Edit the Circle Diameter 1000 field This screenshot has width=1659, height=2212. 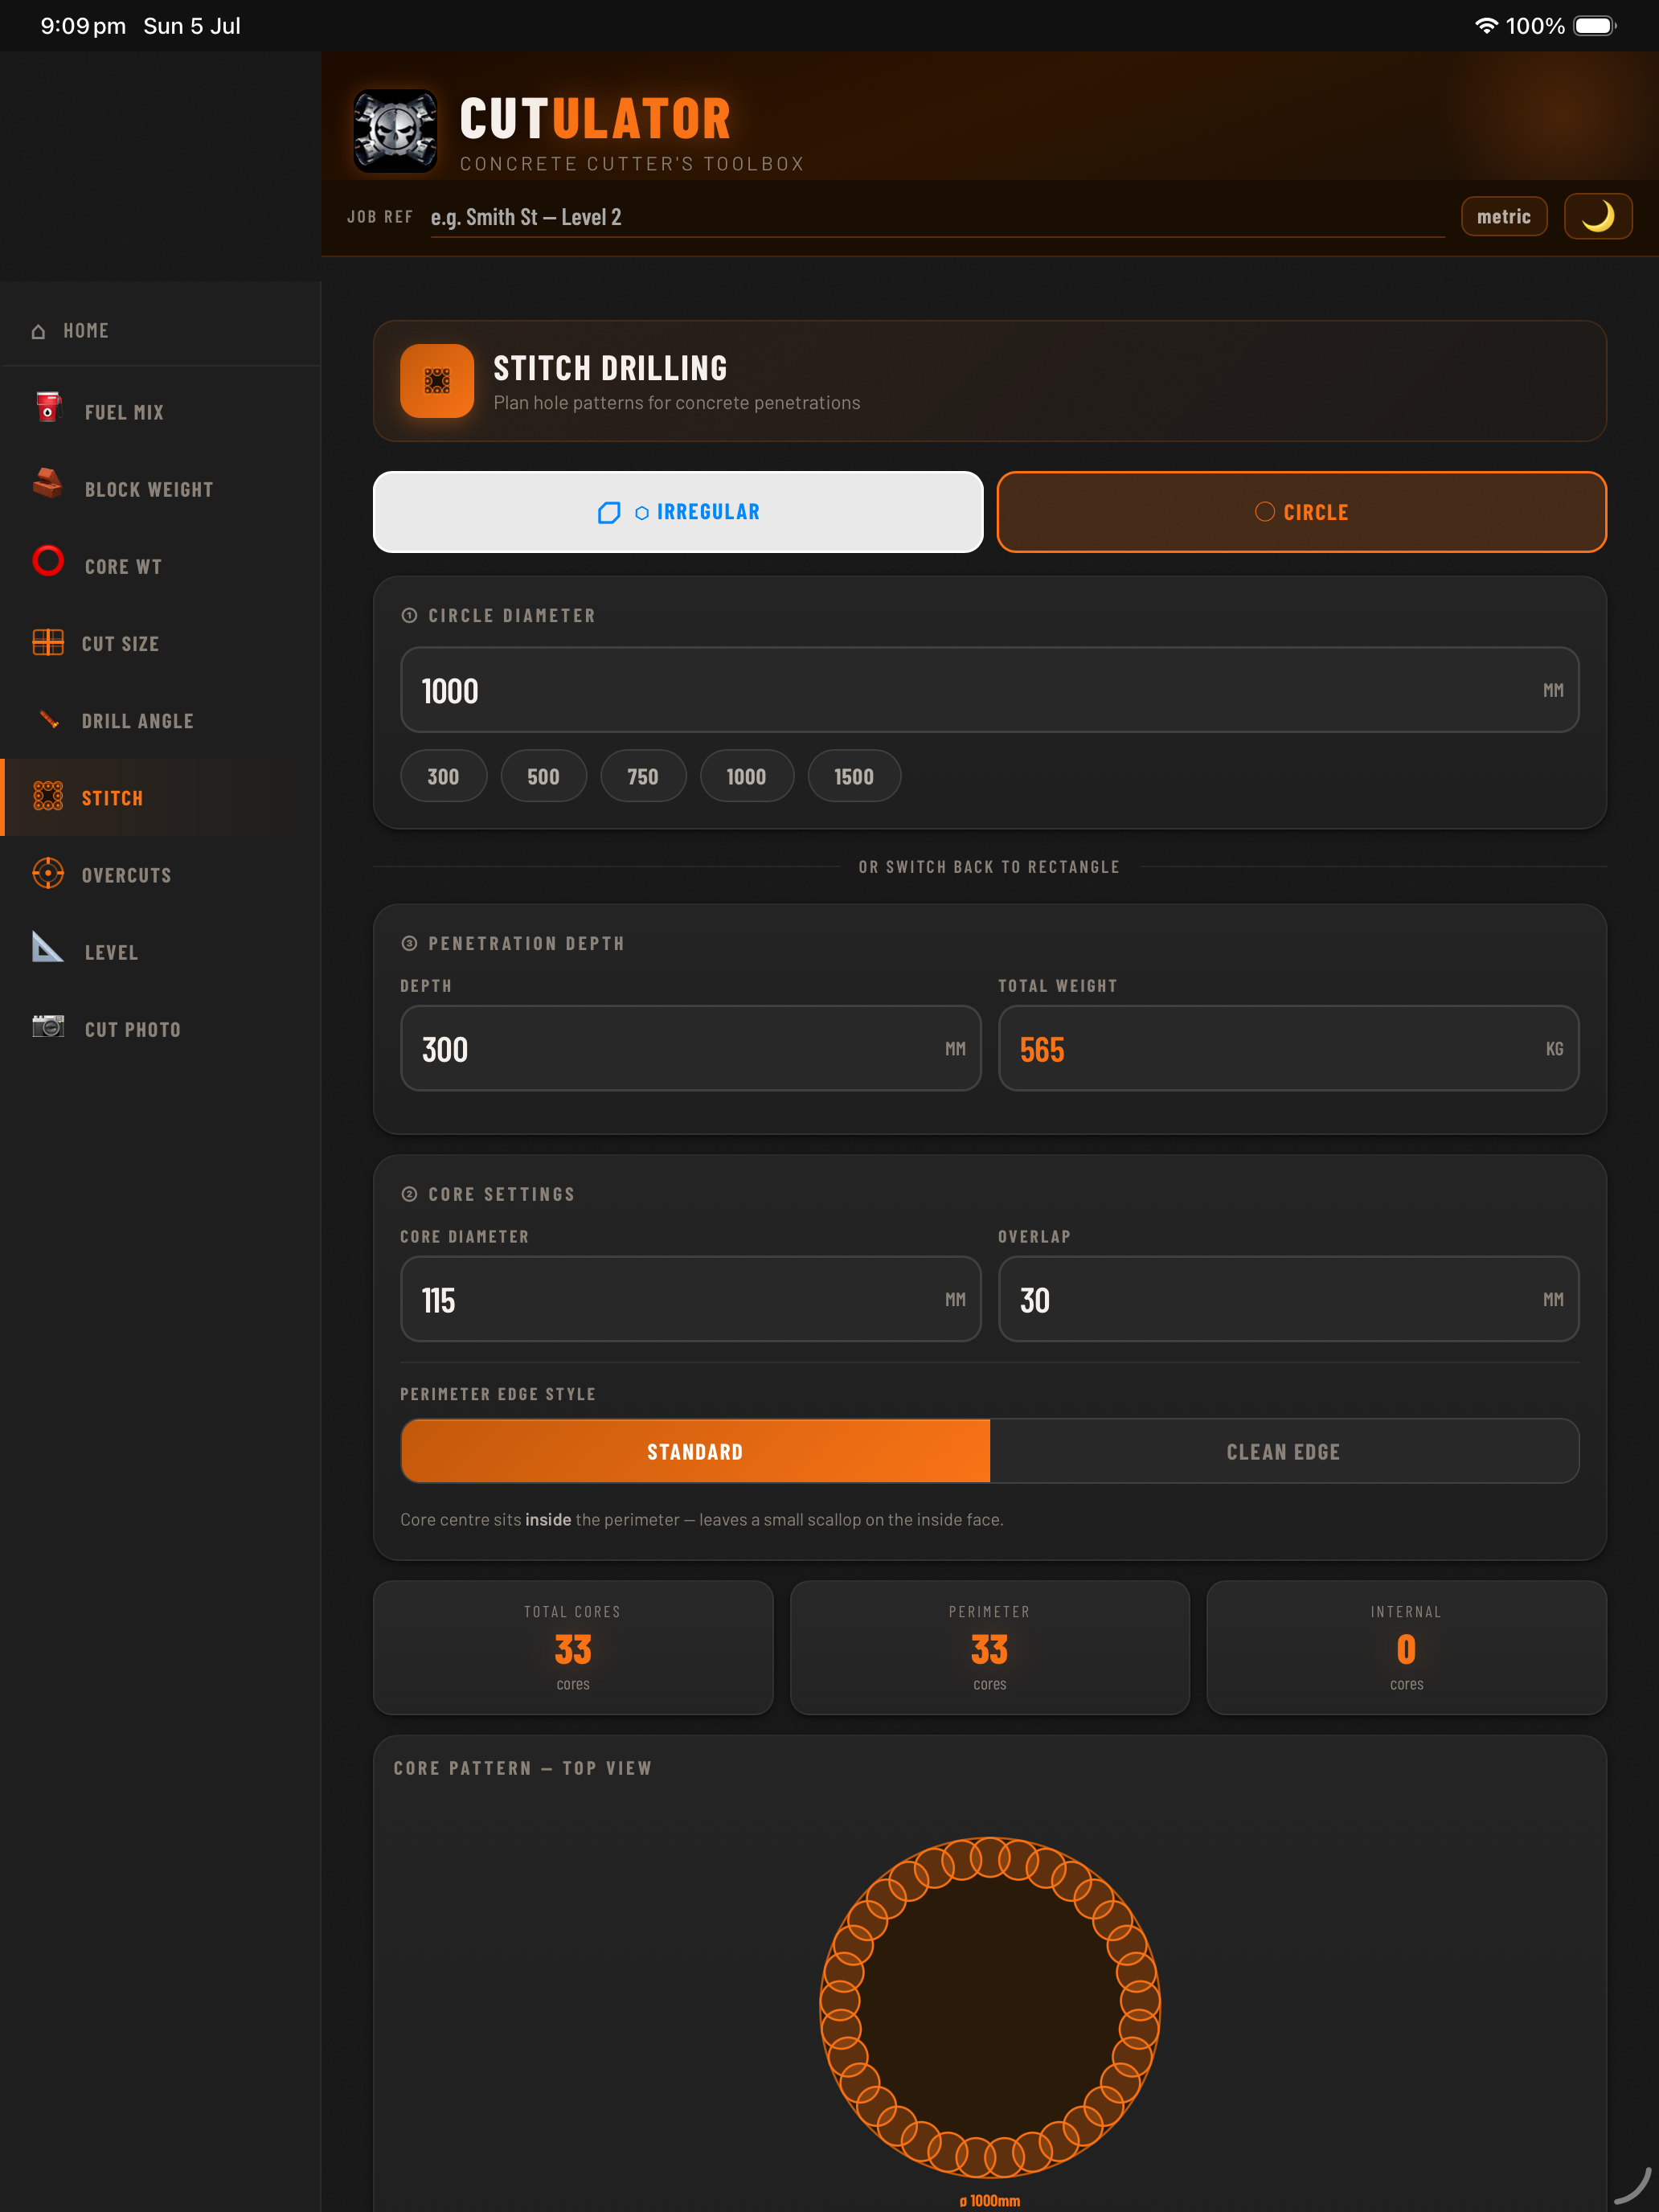990,690
